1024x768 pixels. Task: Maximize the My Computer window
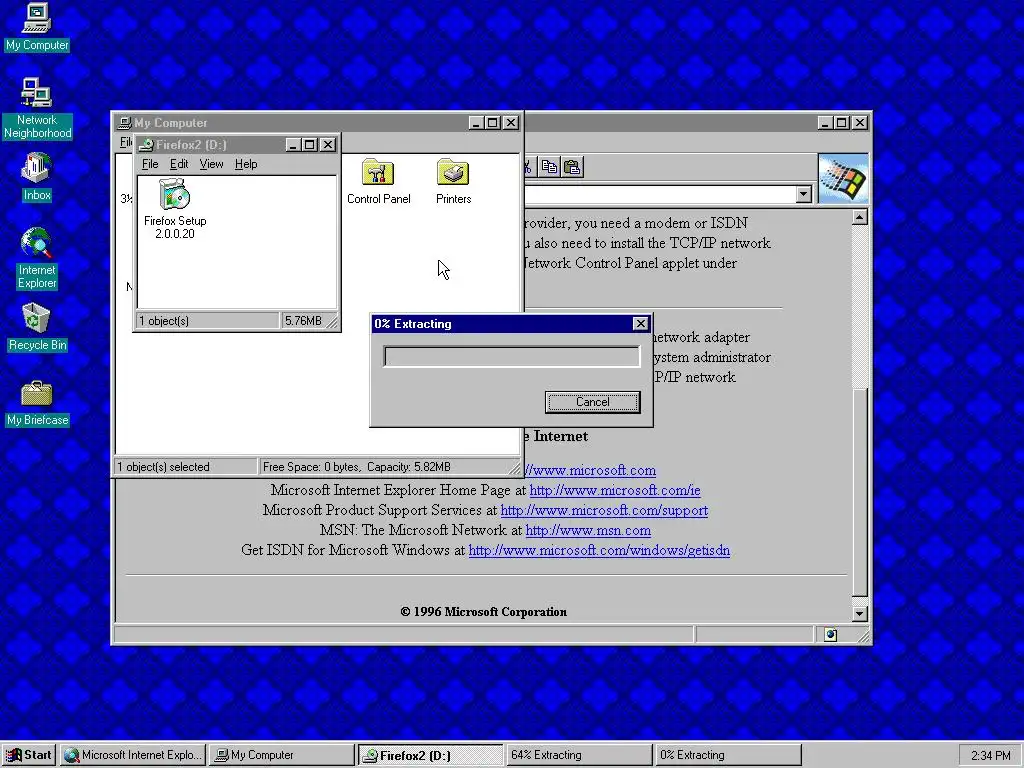(493, 123)
